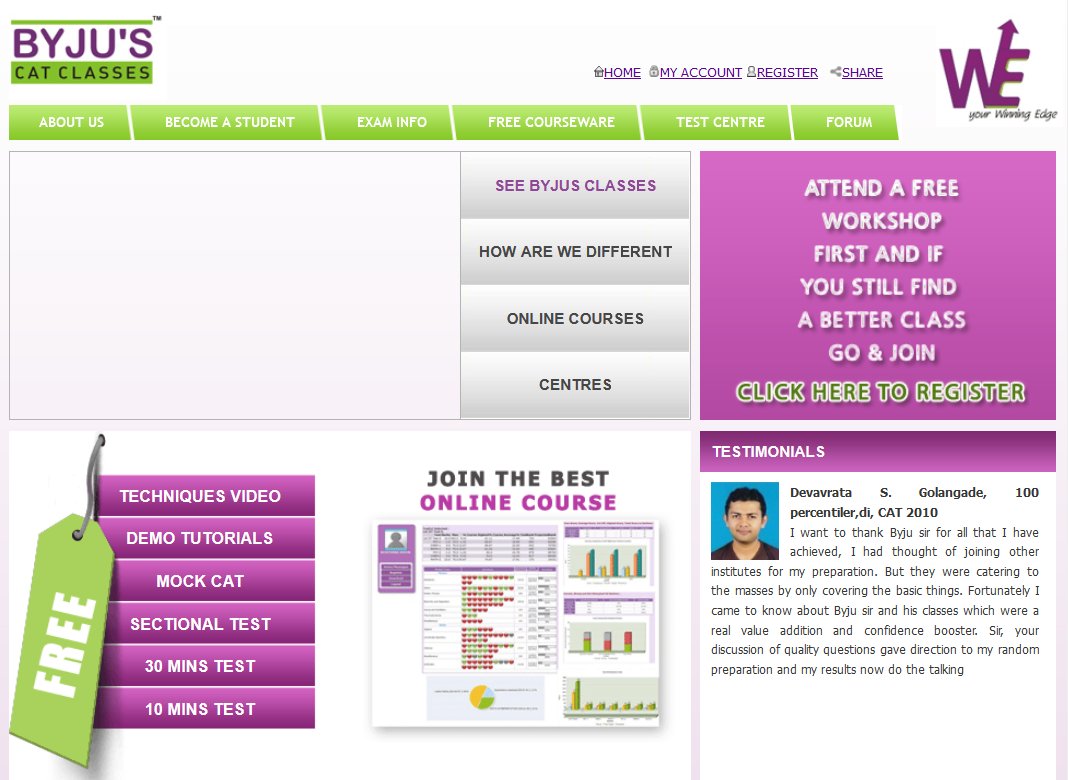
Task: Open the REGISTER link
Action: point(787,72)
